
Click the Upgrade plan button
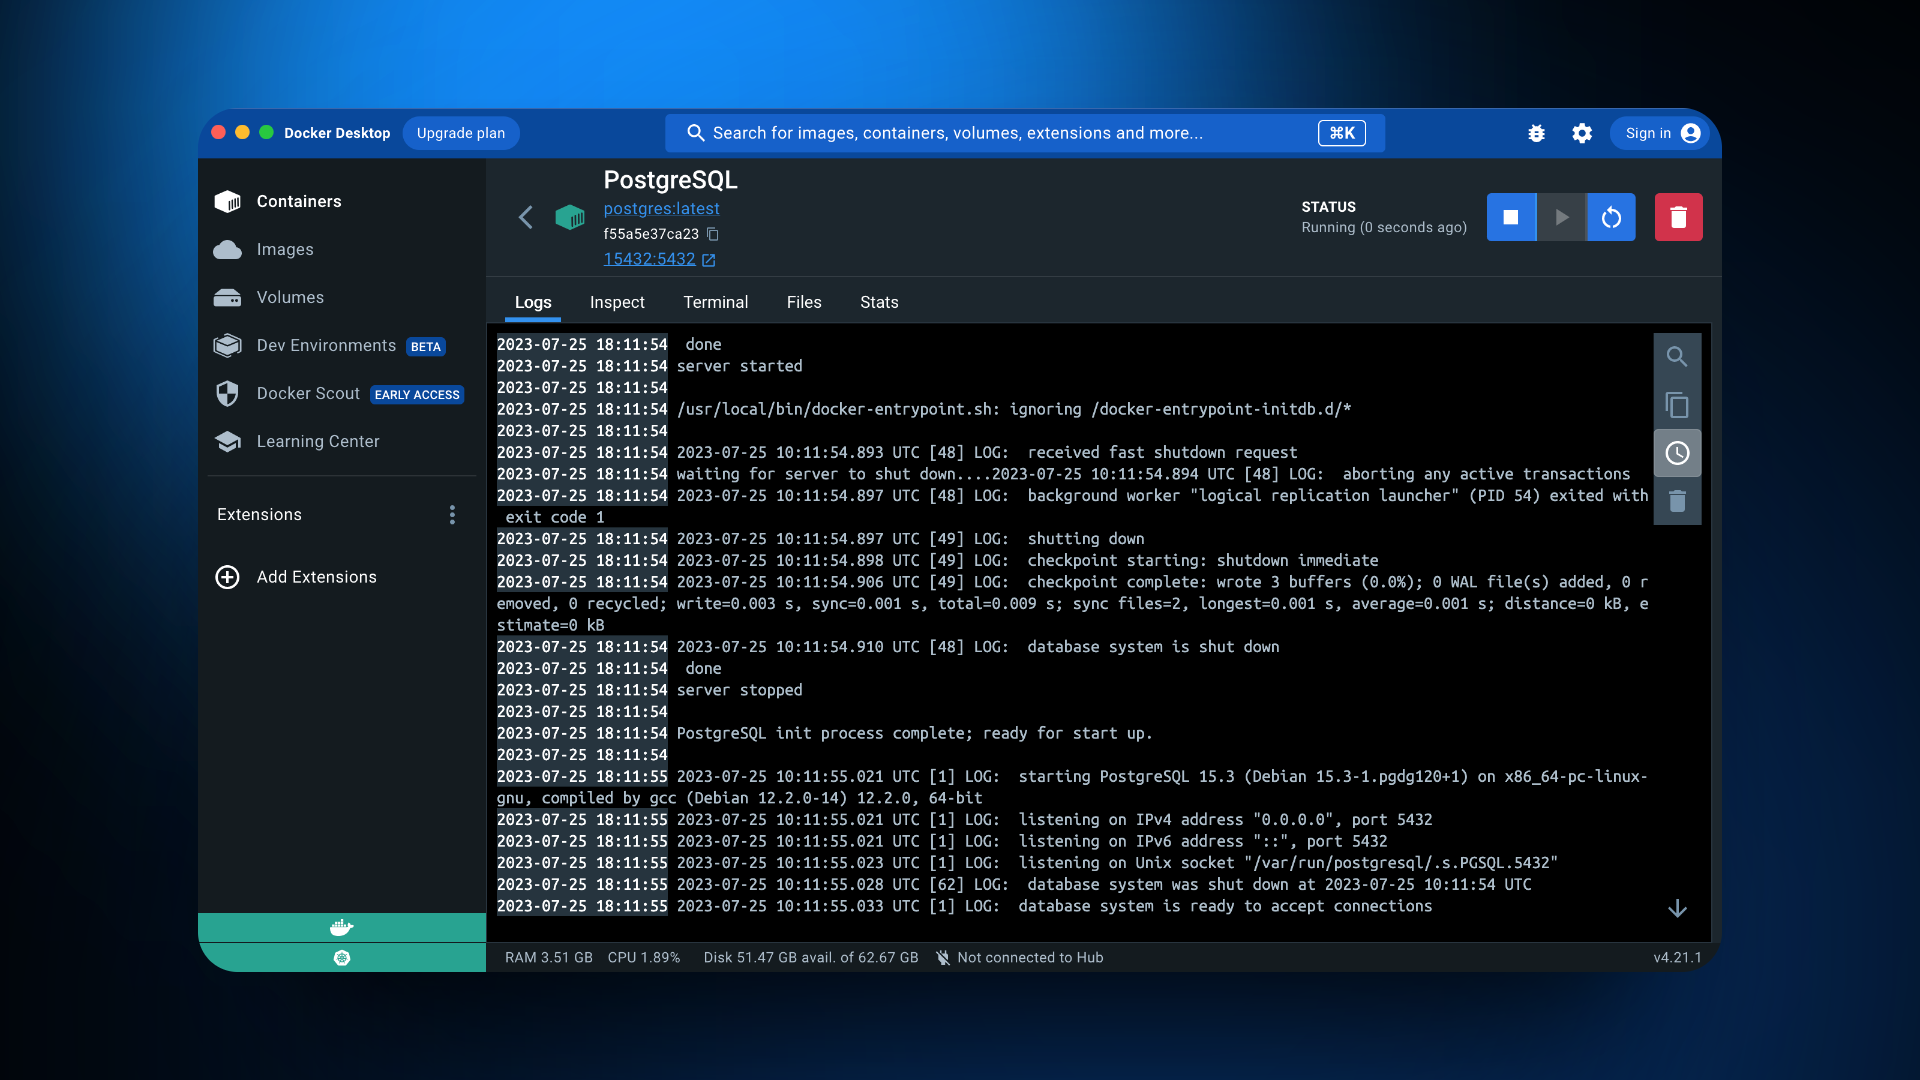point(461,133)
